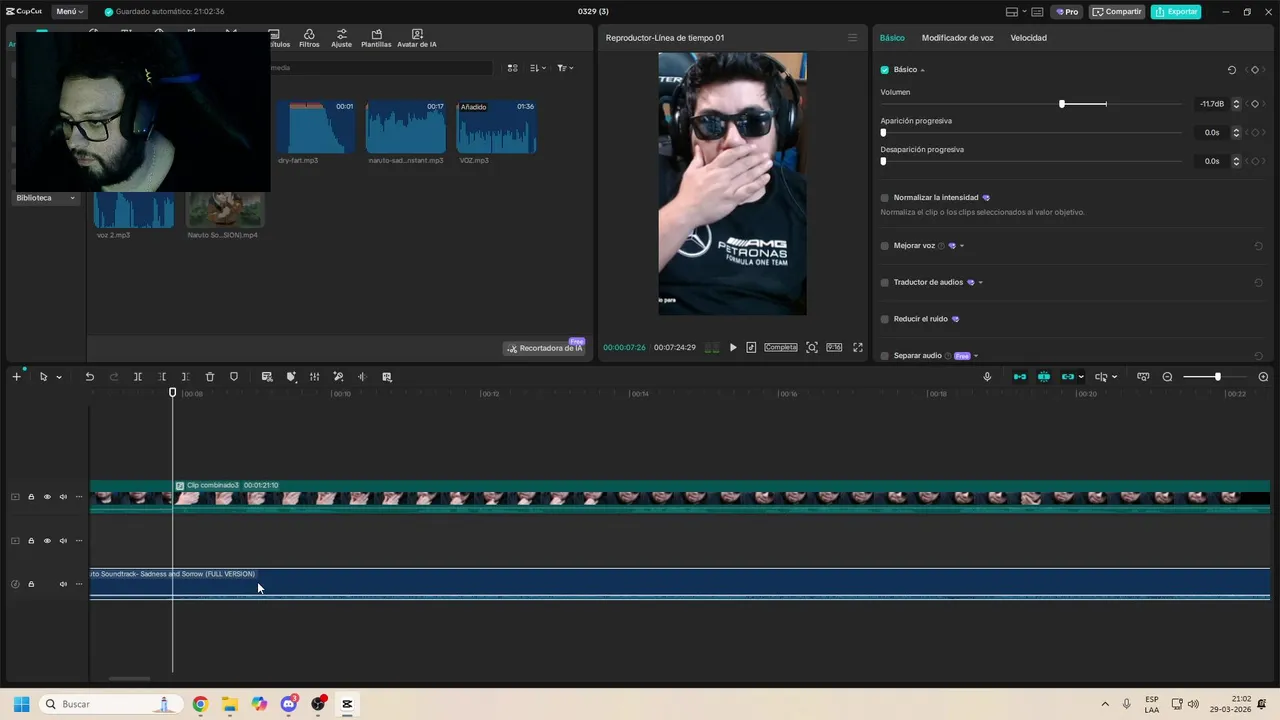Reset the Básico audio settings

coord(1231,70)
